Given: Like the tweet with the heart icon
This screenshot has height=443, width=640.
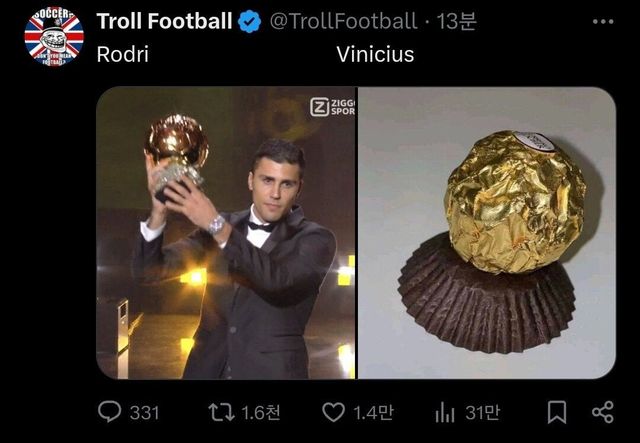Looking at the screenshot, I should click(333, 412).
